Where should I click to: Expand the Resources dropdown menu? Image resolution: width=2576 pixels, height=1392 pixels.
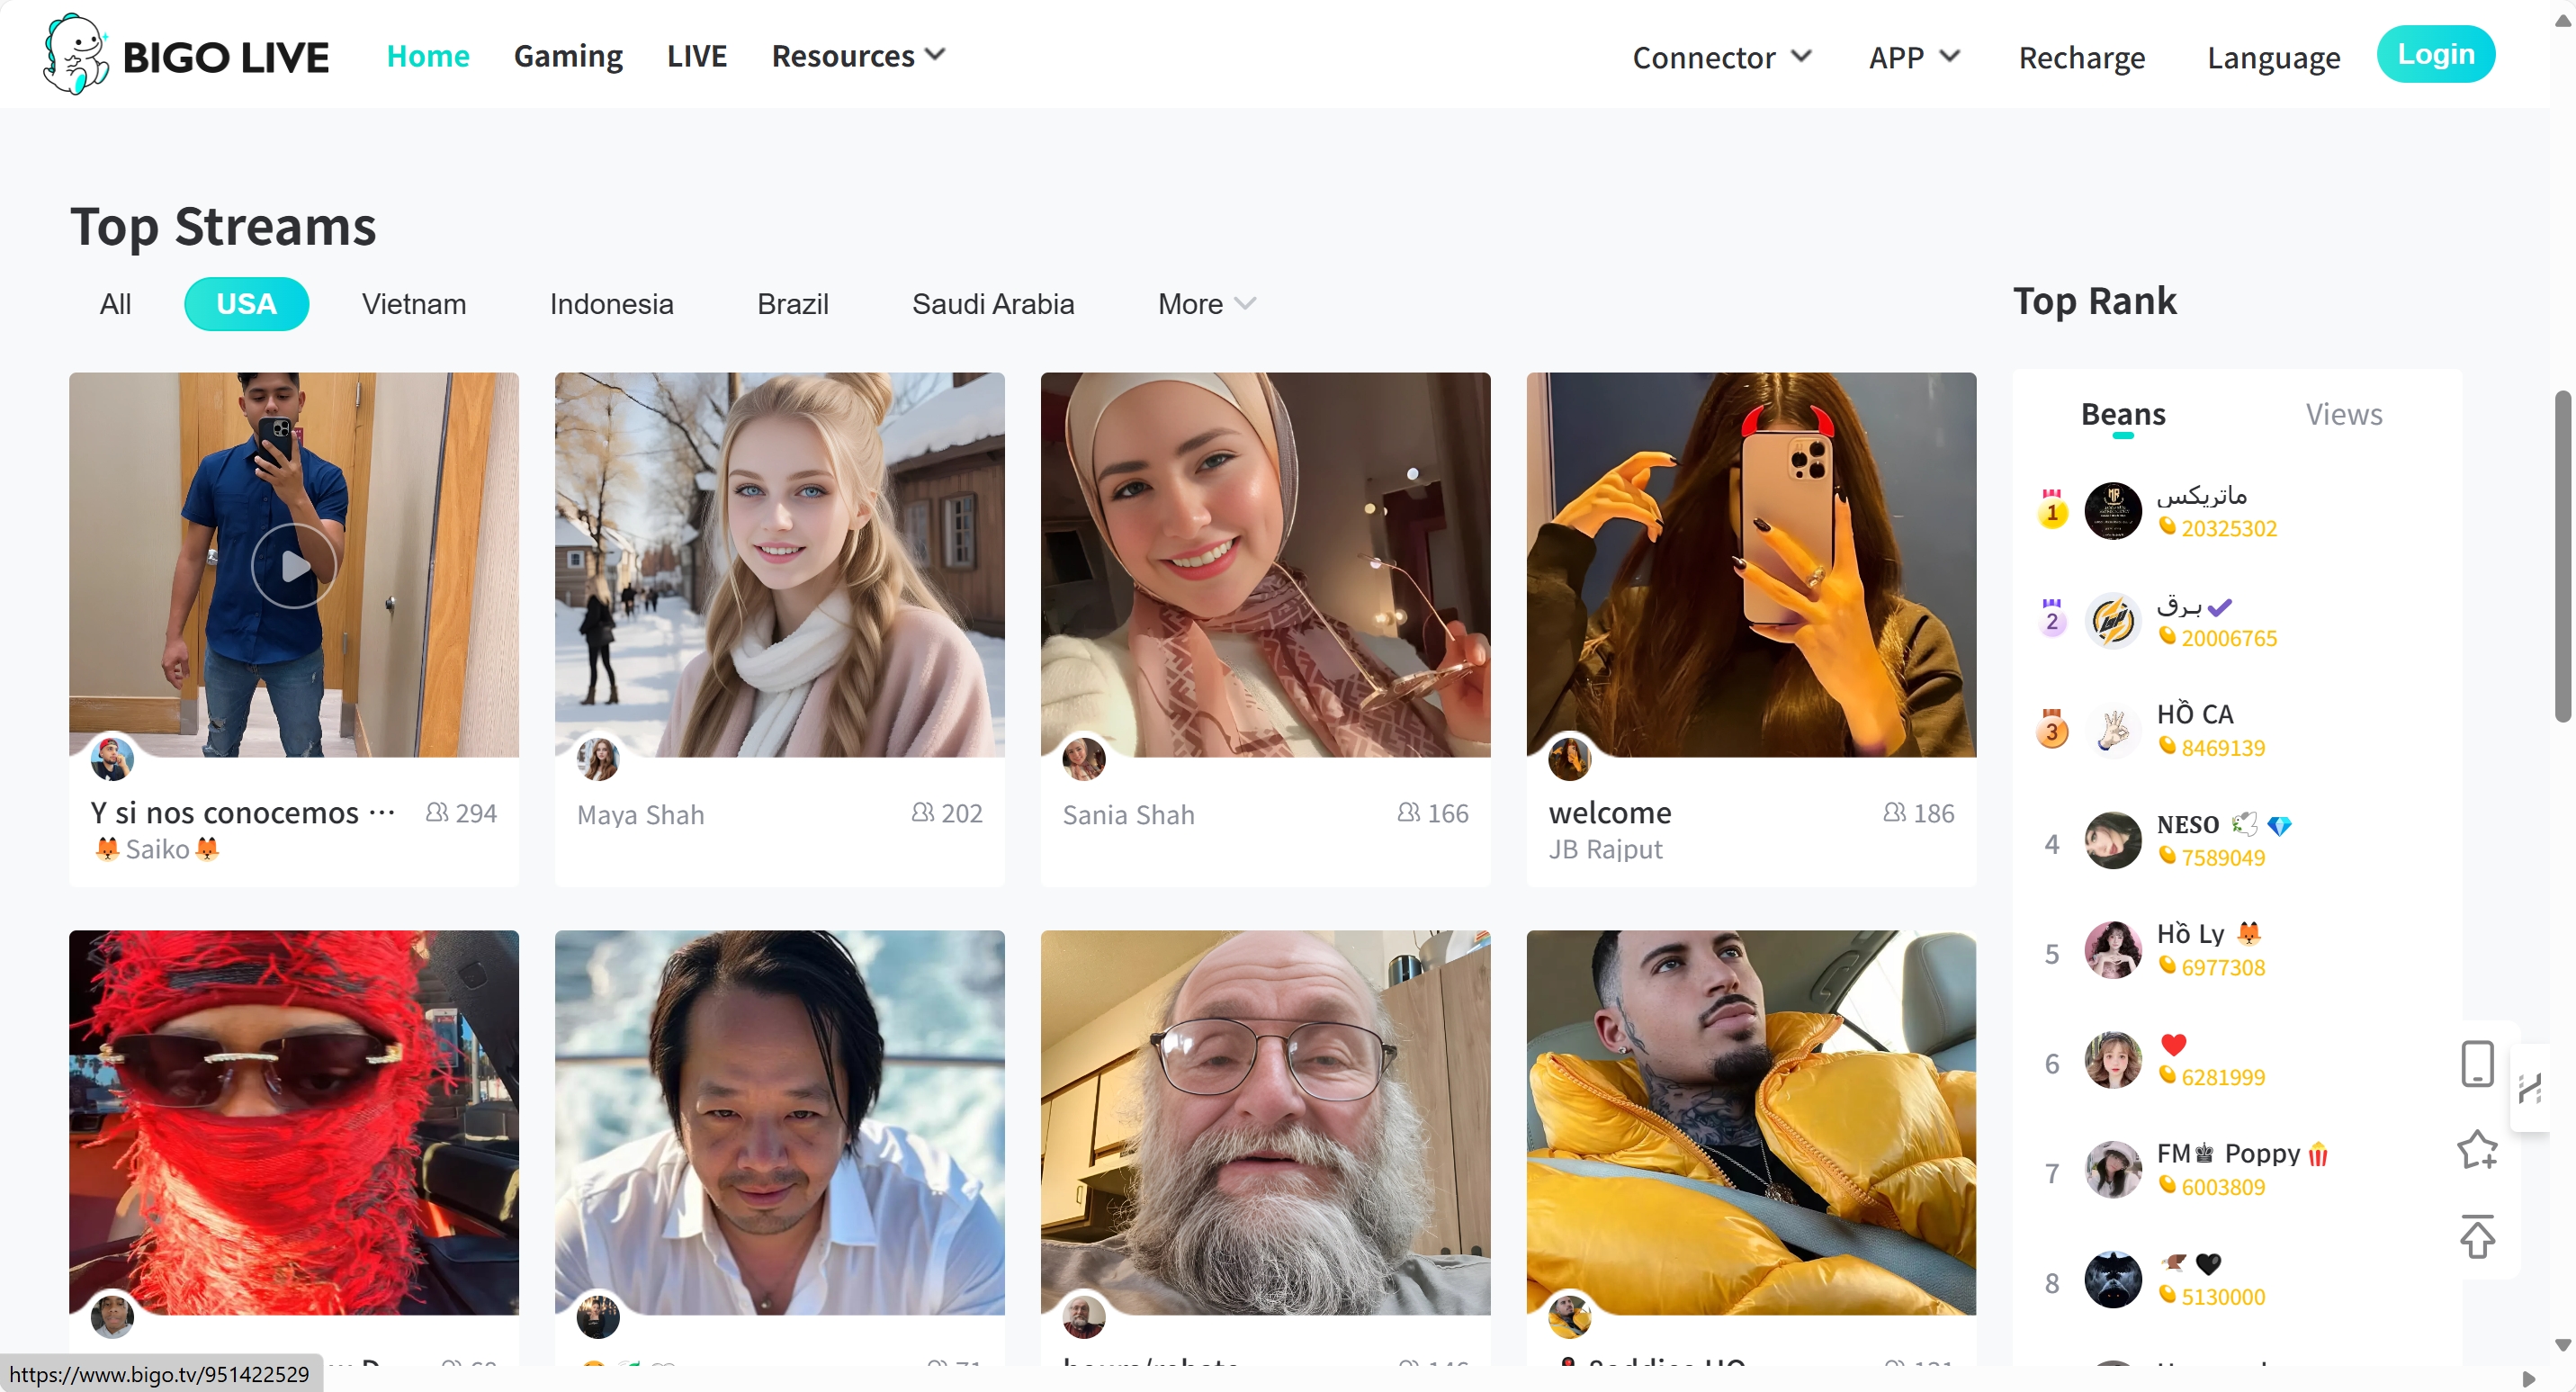[858, 56]
